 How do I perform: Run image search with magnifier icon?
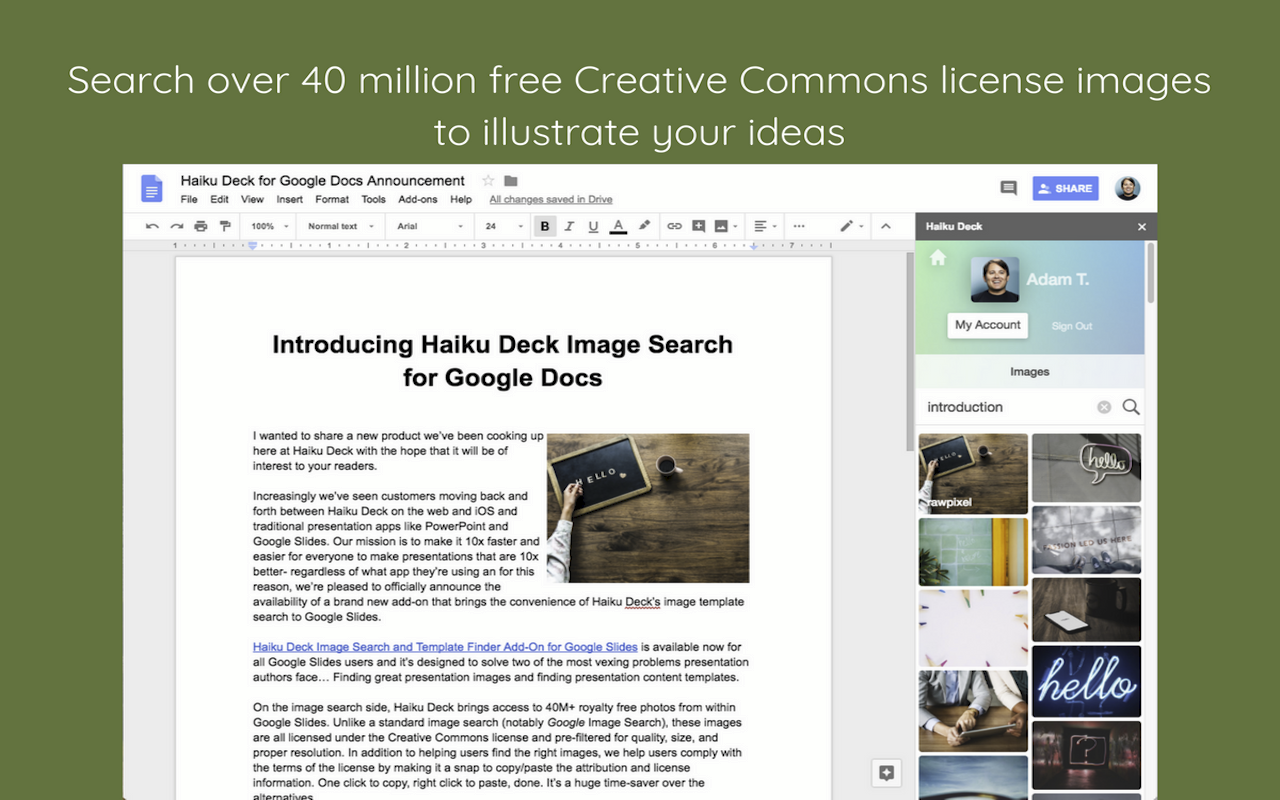click(x=1131, y=407)
